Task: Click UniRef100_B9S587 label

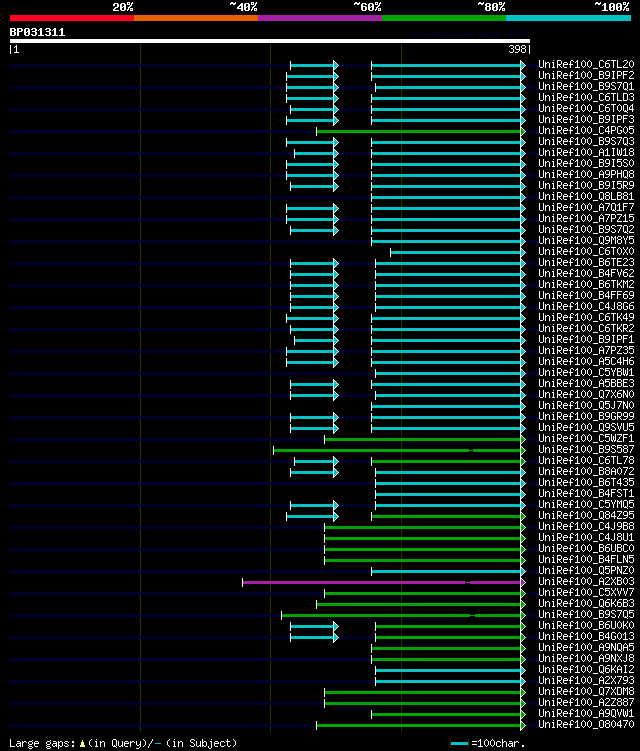Action: 586,450
